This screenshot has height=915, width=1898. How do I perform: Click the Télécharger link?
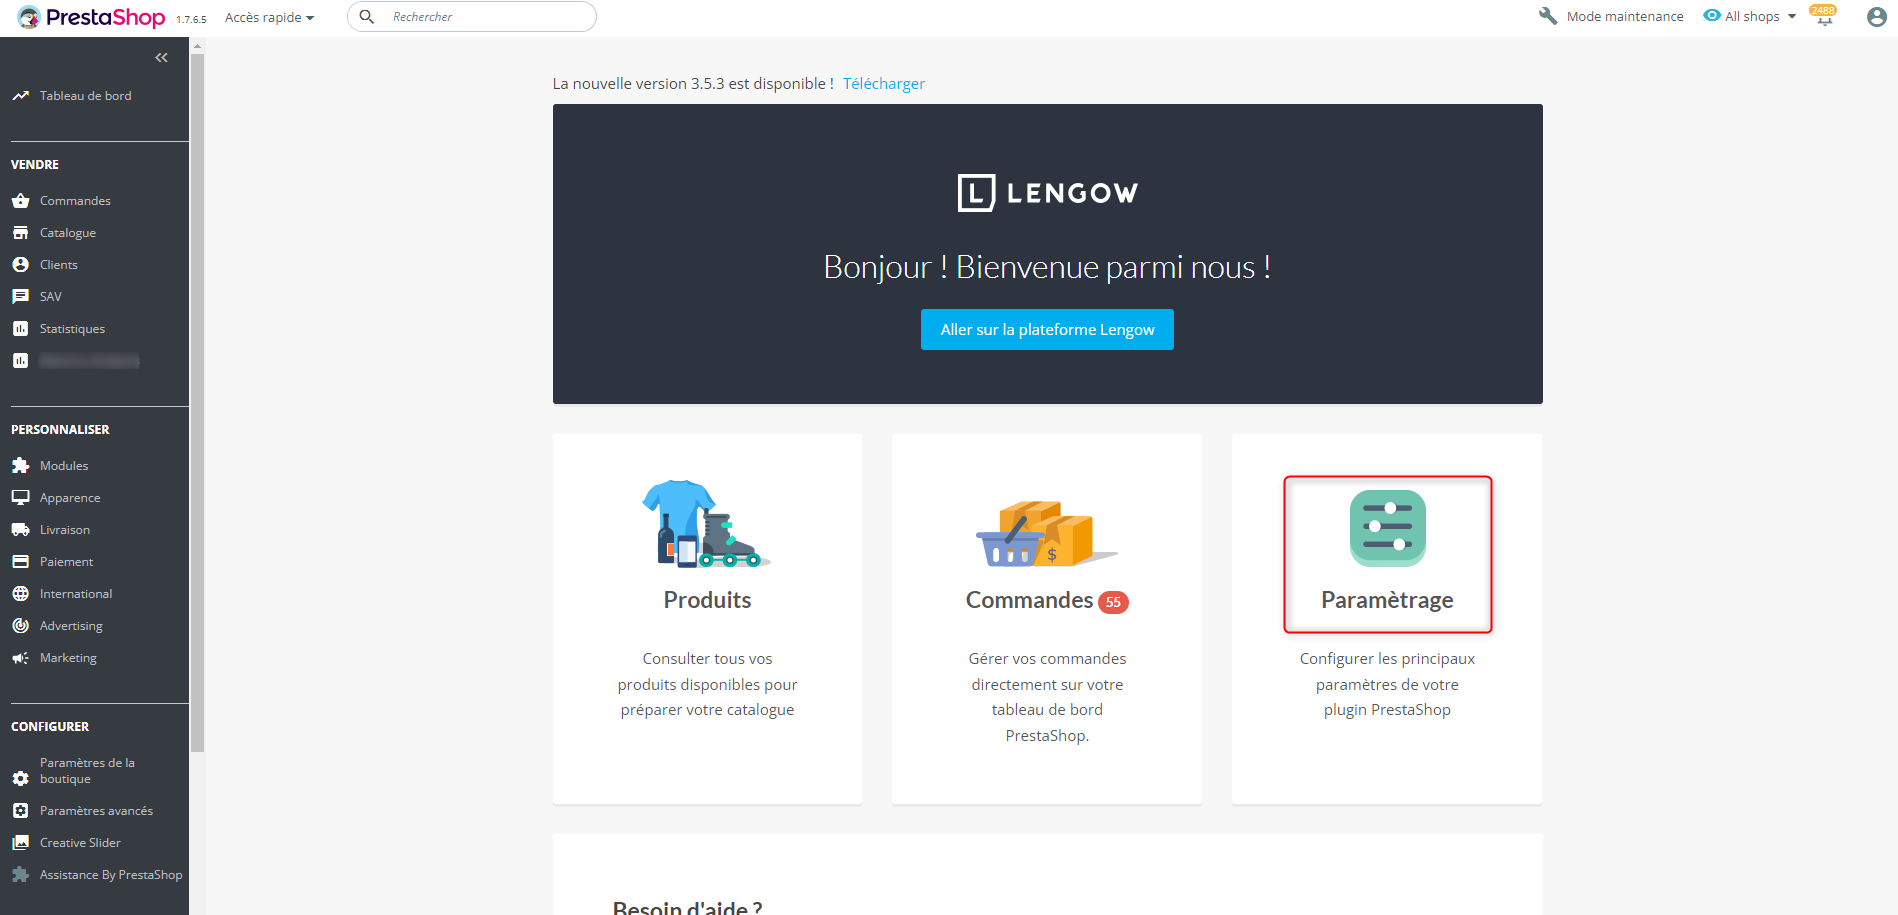(883, 84)
